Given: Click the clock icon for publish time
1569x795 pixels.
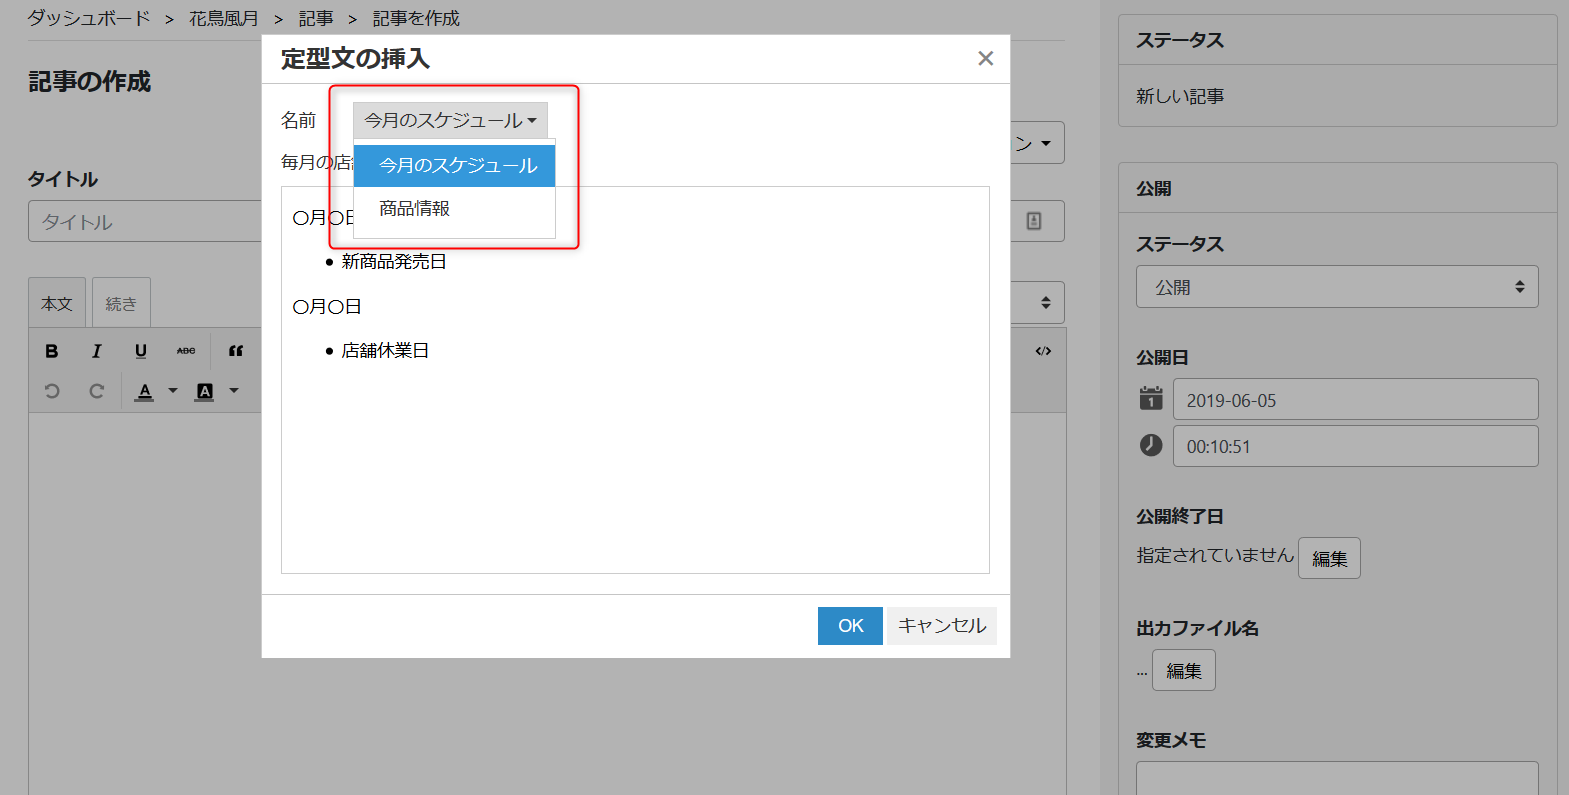Looking at the screenshot, I should 1151,445.
